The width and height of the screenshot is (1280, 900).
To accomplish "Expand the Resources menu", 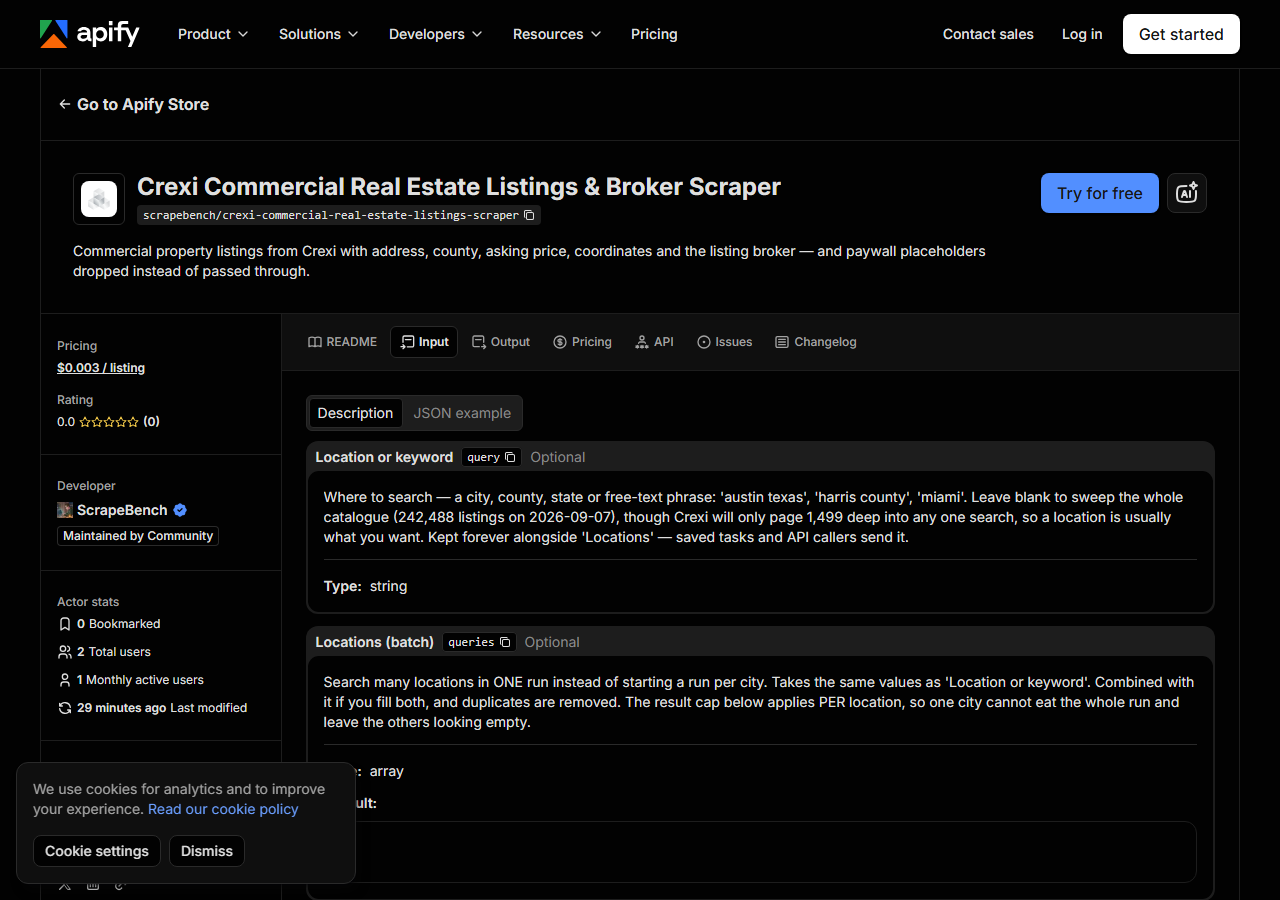I will (557, 34).
